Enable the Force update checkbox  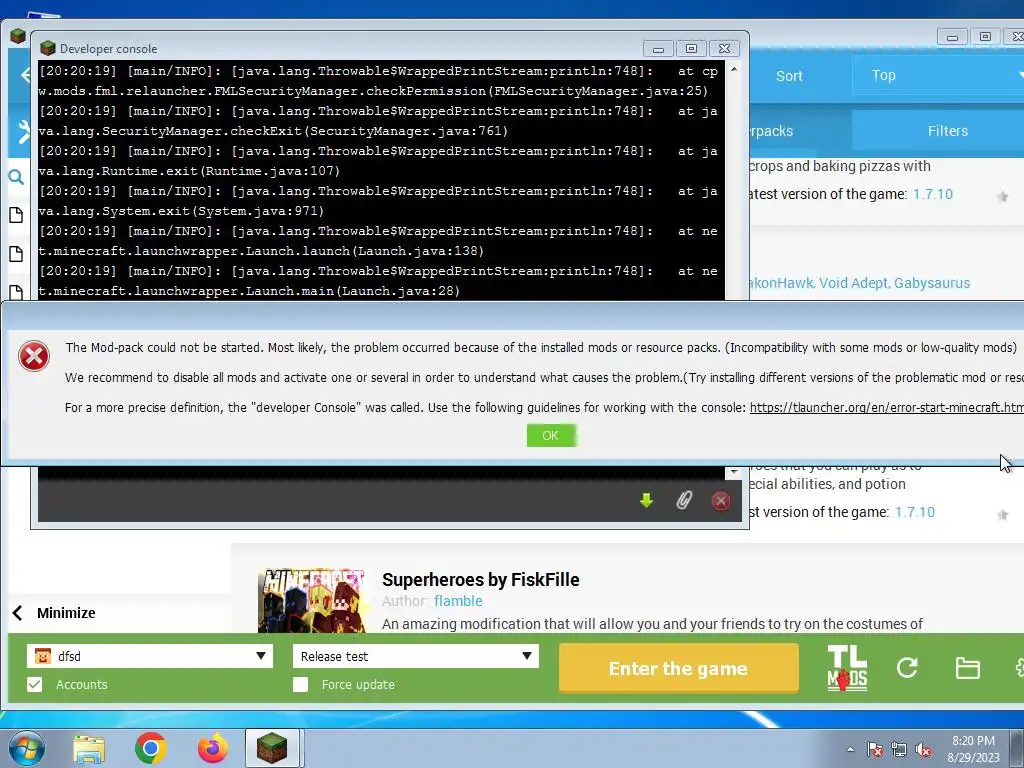(300, 684)
